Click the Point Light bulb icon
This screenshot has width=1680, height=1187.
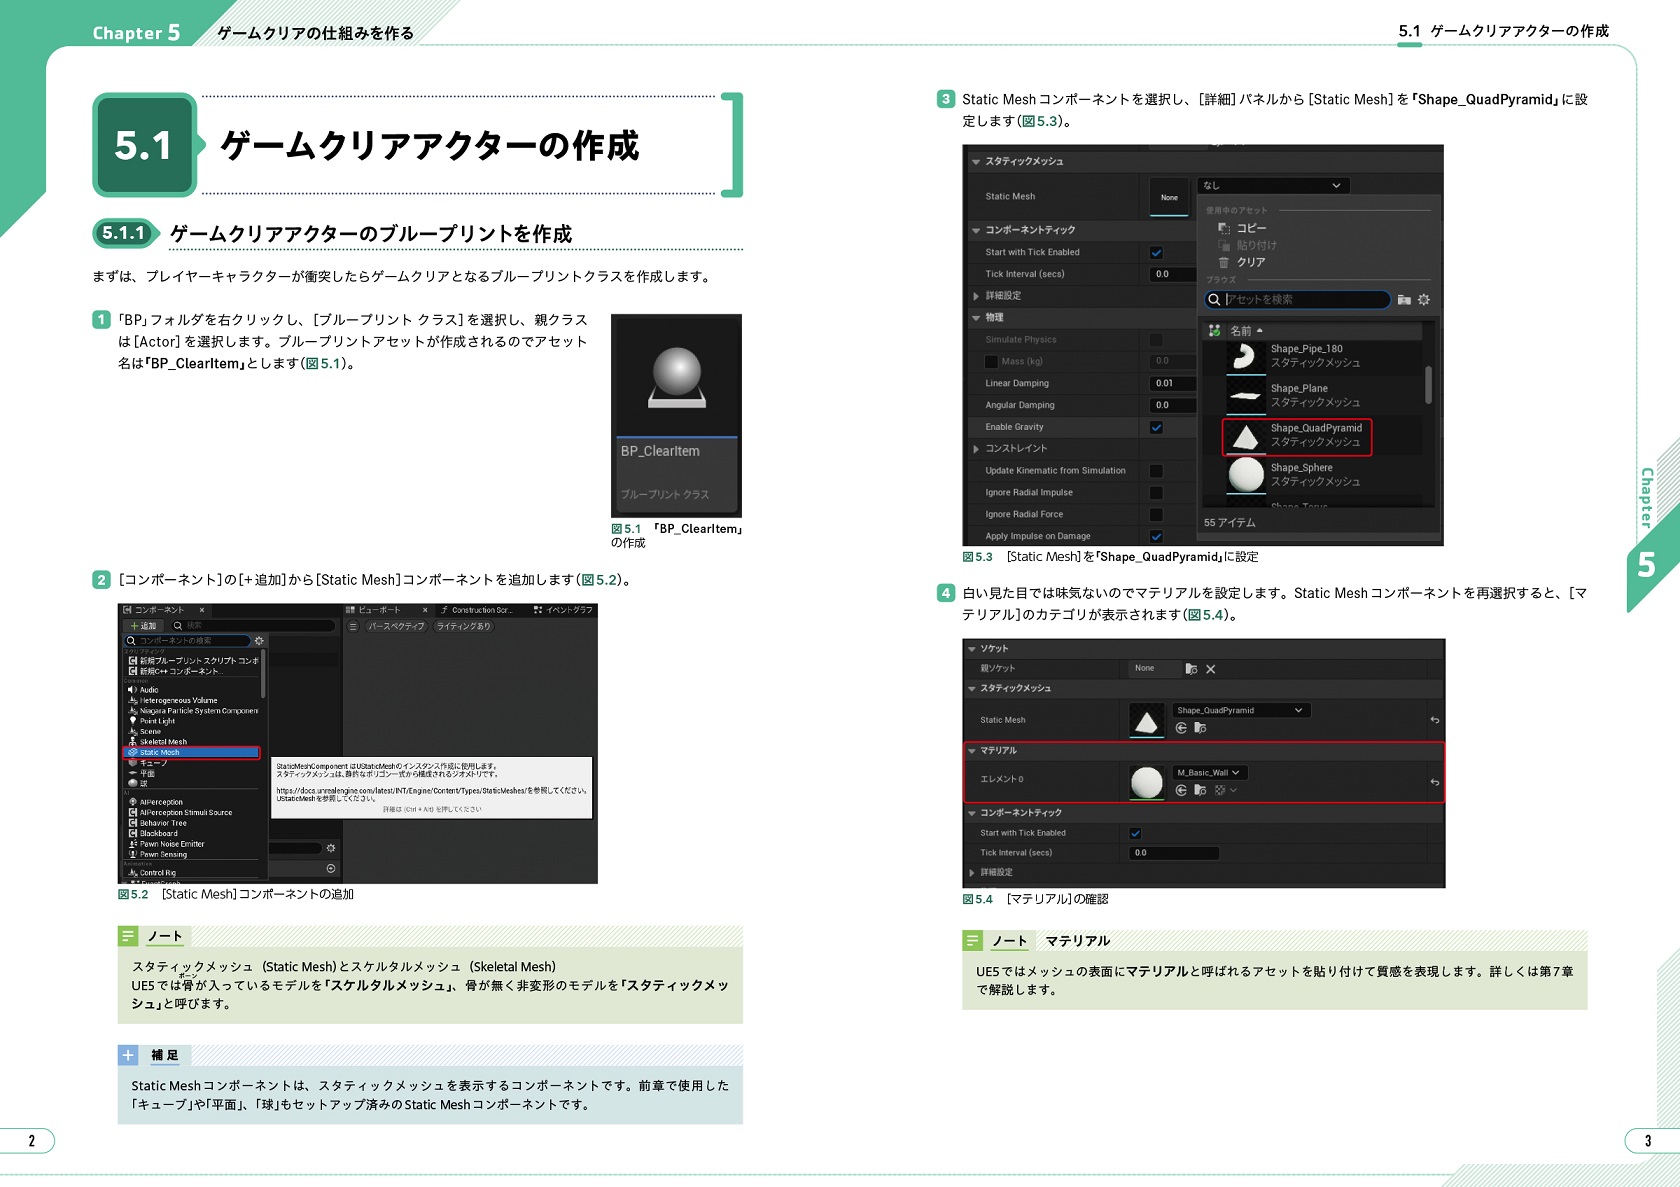[x=132, y=721]
